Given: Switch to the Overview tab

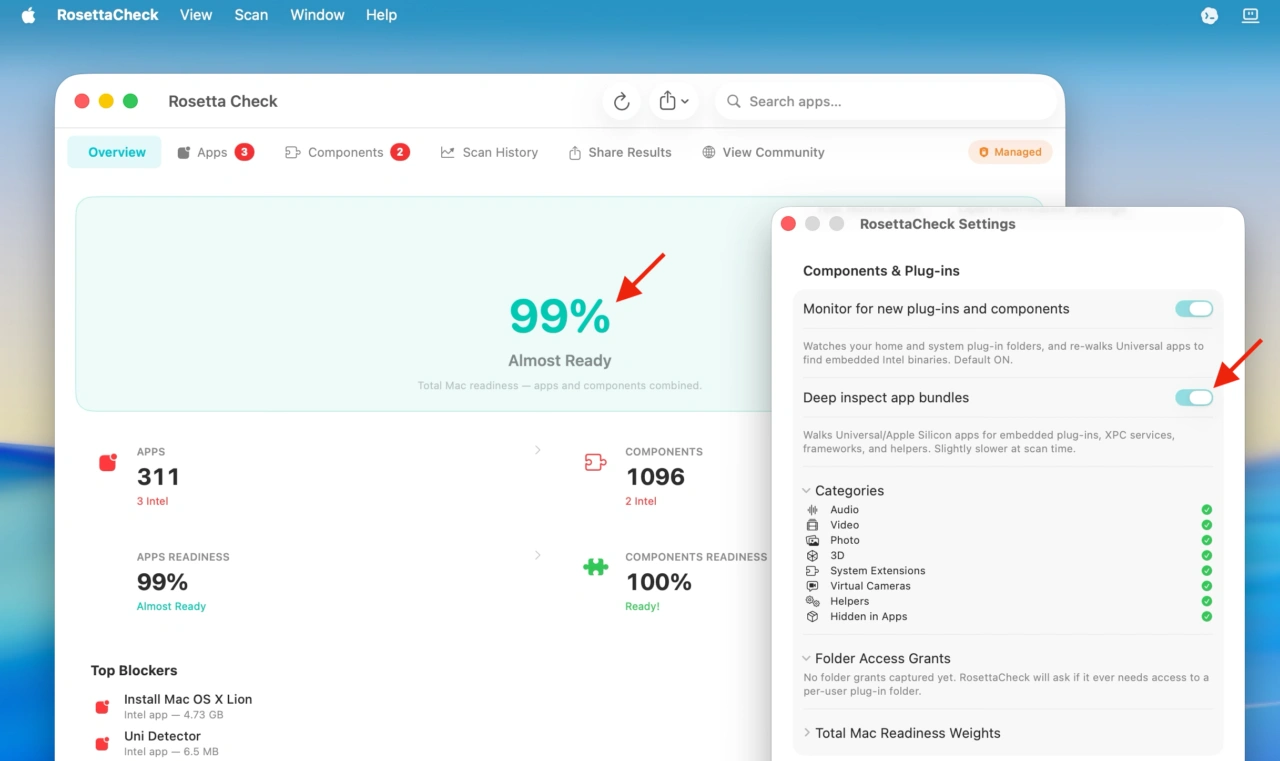Looking at the screenshot, I should click(x=115, y=152).
